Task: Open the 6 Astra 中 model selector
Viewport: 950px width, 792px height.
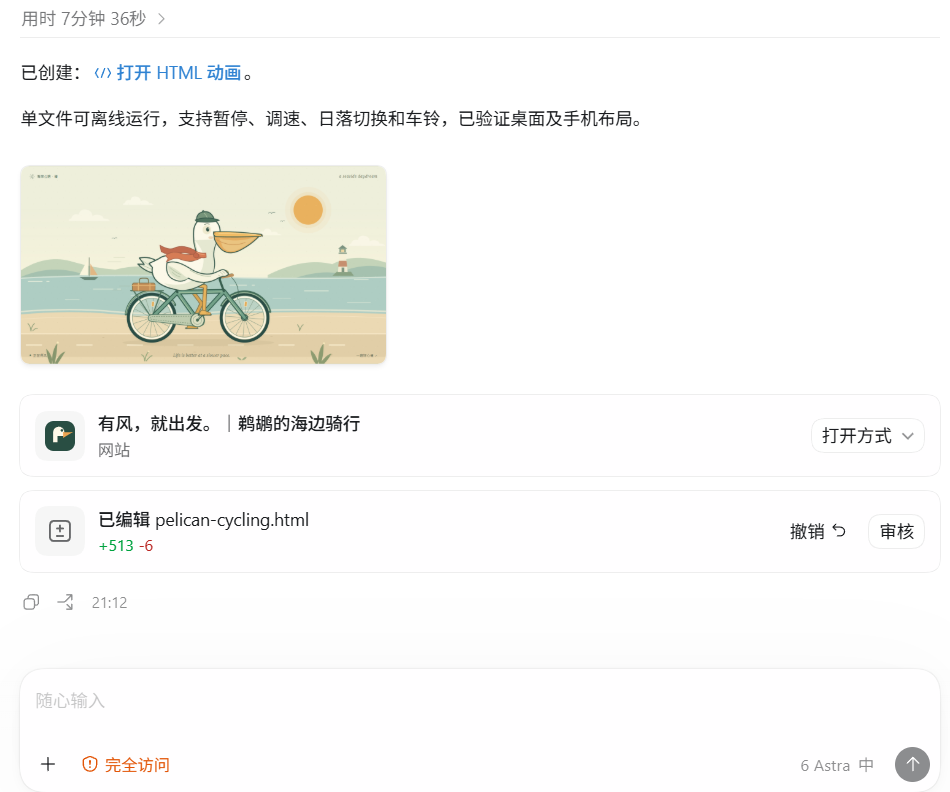Action: (x=837, y=765)
